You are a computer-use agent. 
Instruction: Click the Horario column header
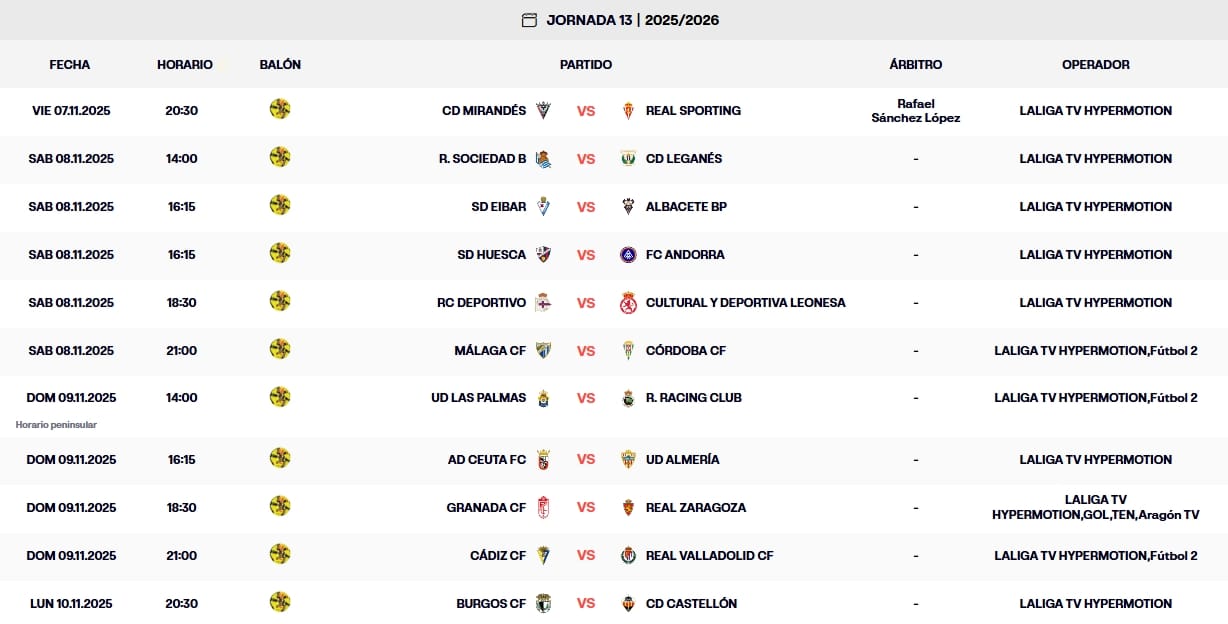pyautogui.click(x=185, y=65)
